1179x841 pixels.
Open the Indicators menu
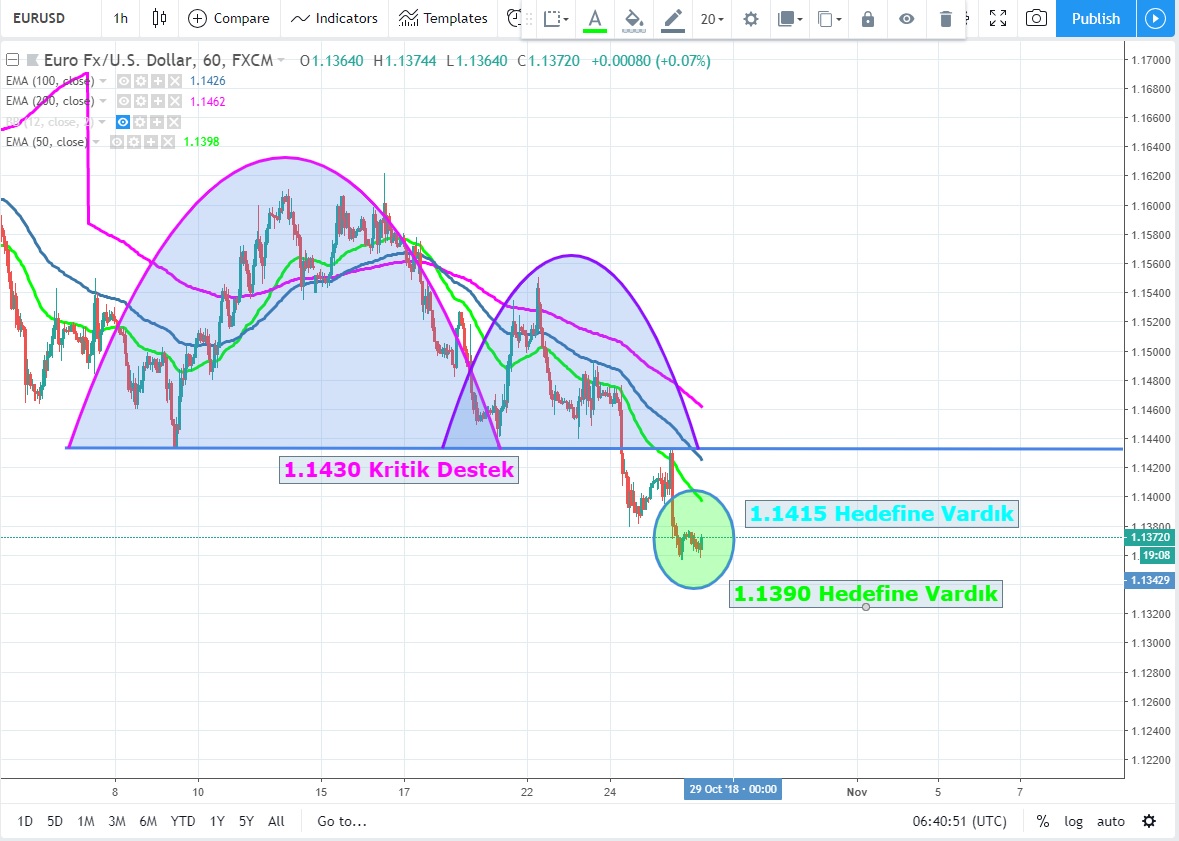point(335,18)
